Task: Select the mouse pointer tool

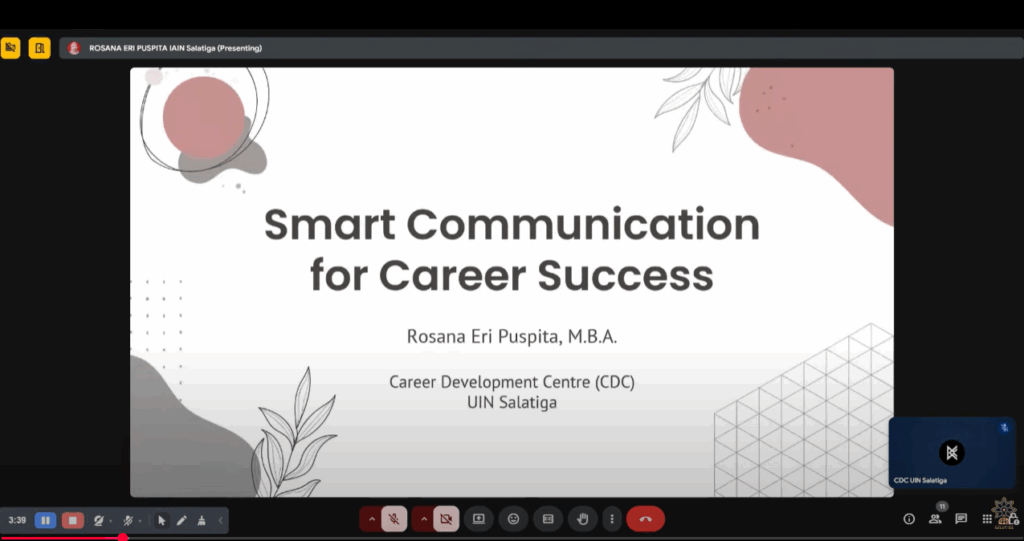Action: [162, 520]
